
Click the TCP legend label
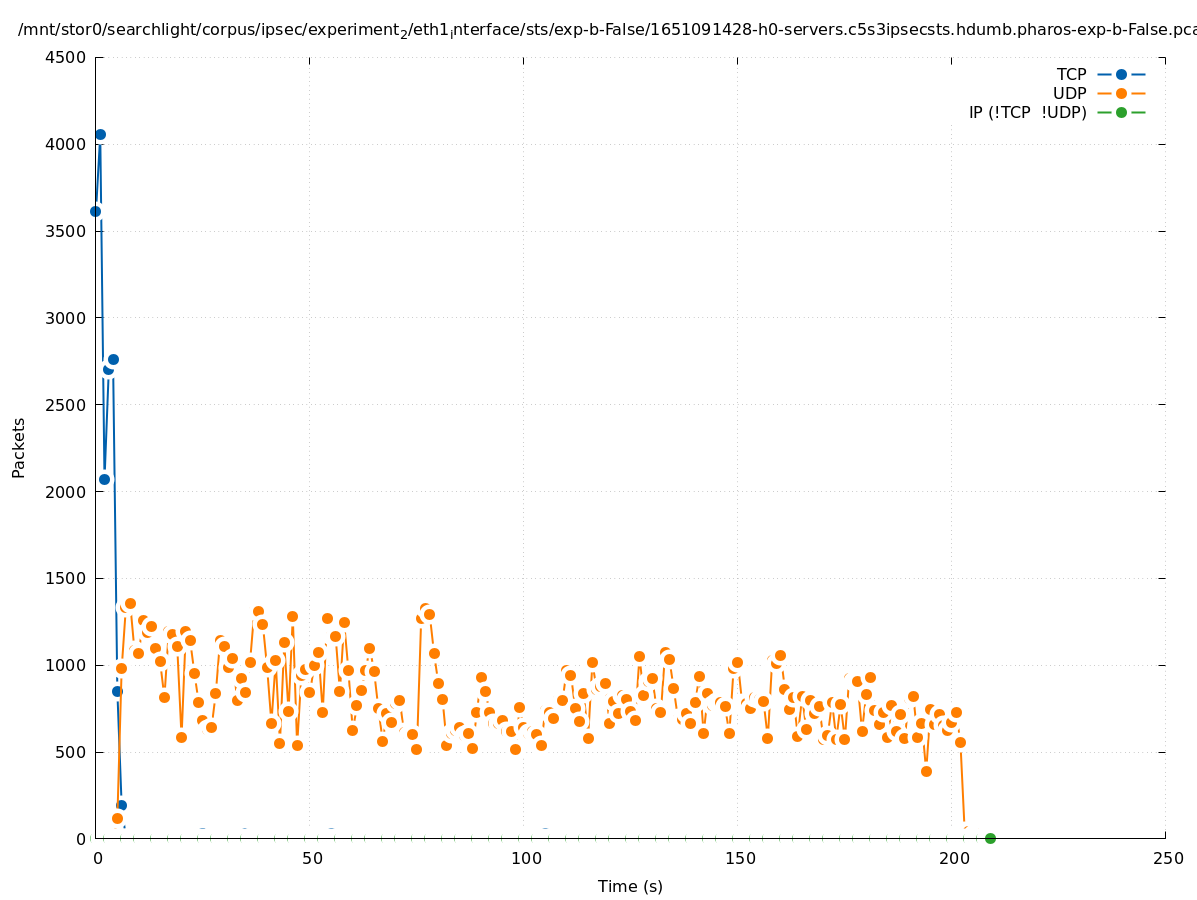pos(1071,74)
